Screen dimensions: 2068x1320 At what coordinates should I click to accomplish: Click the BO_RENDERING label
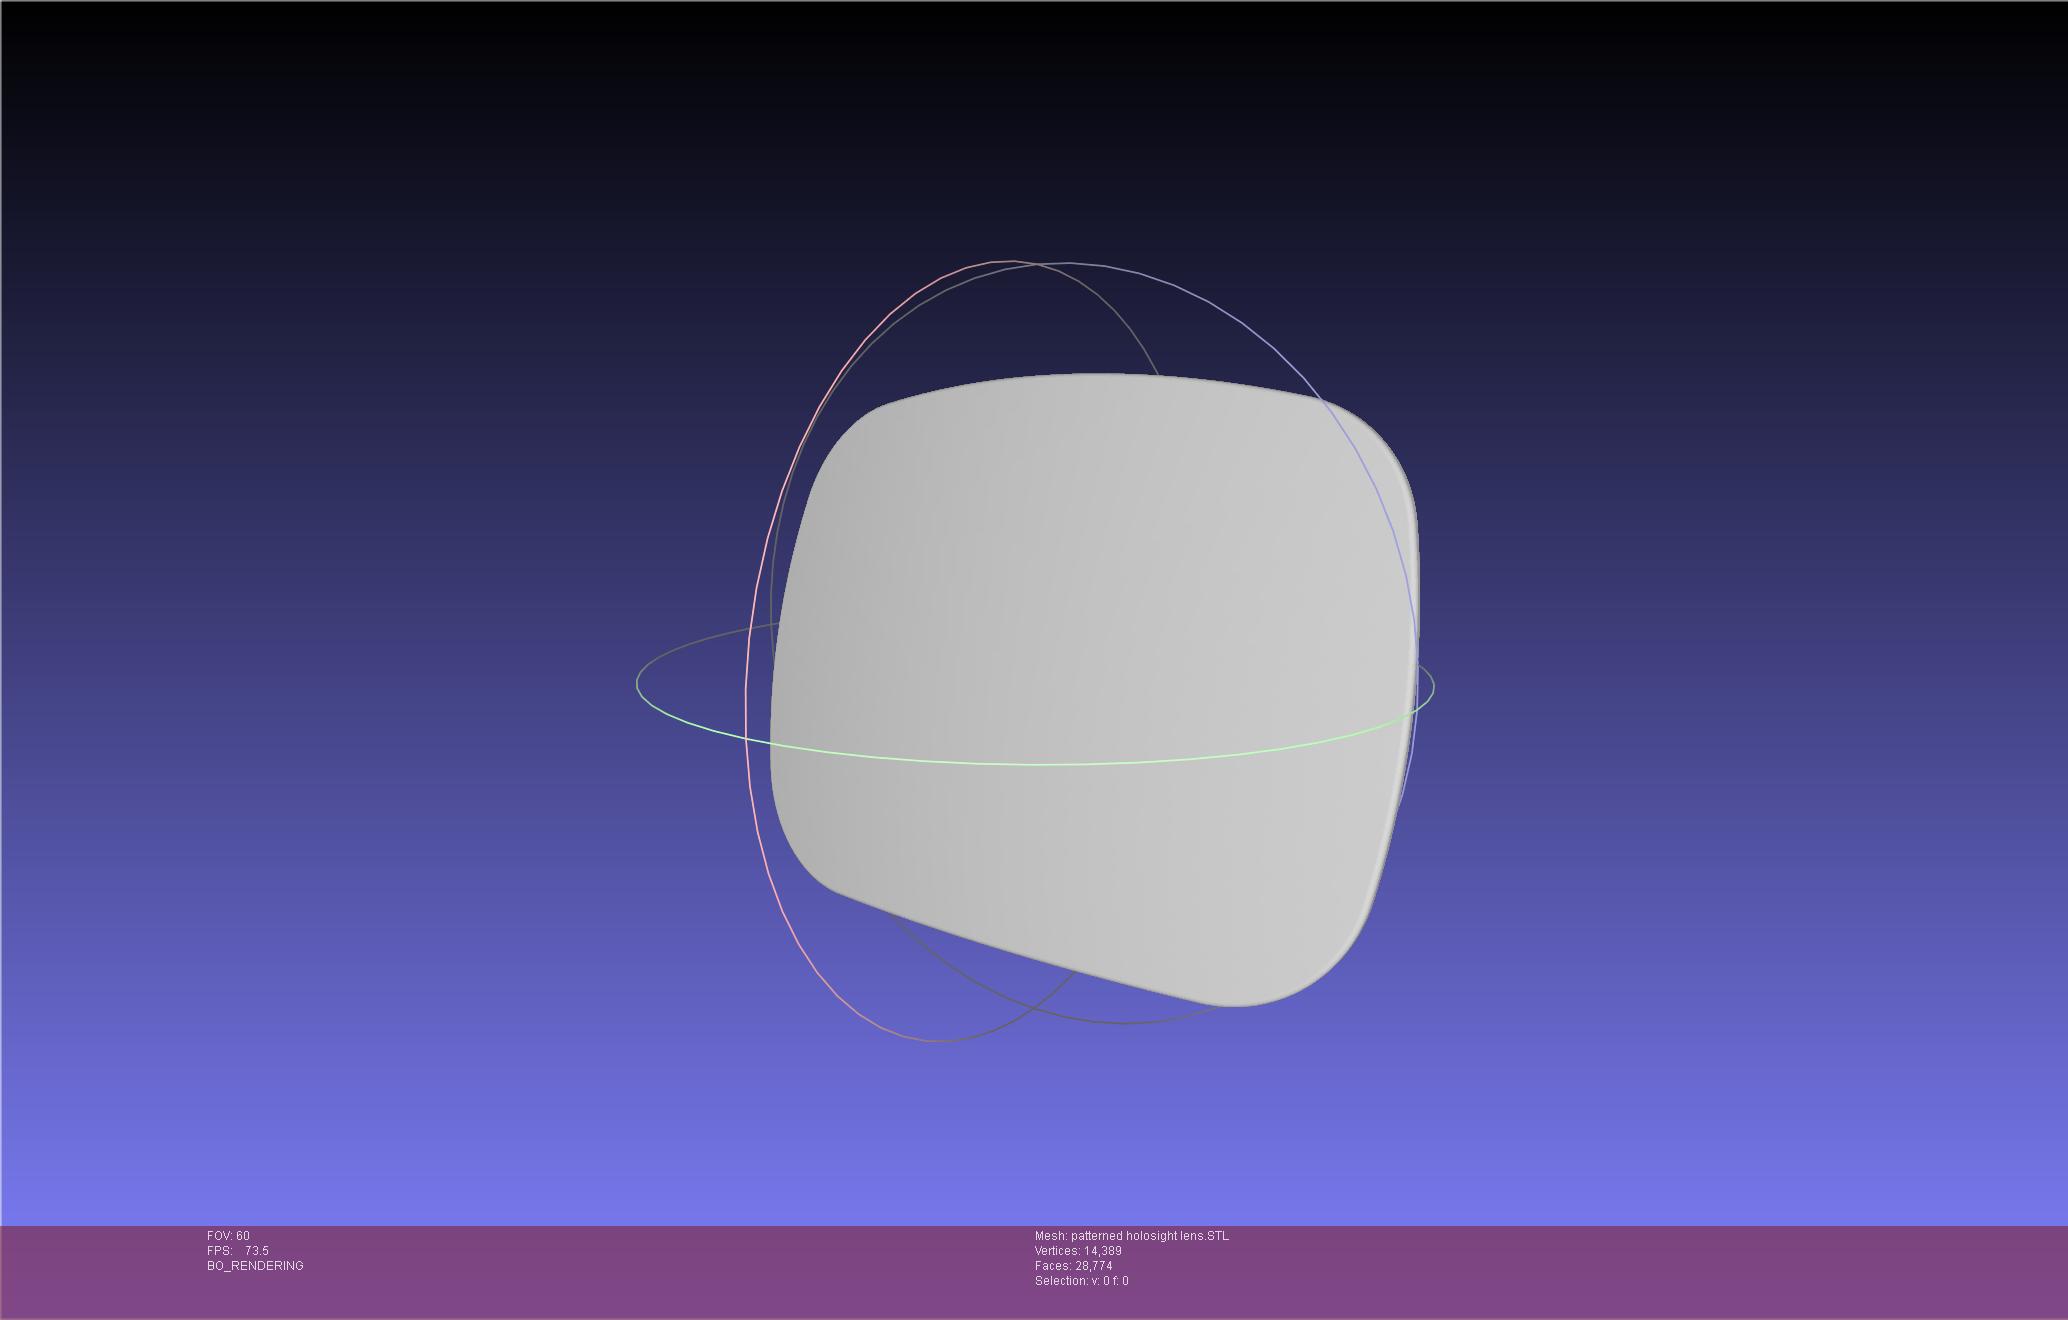click(x=255, y=1266)
